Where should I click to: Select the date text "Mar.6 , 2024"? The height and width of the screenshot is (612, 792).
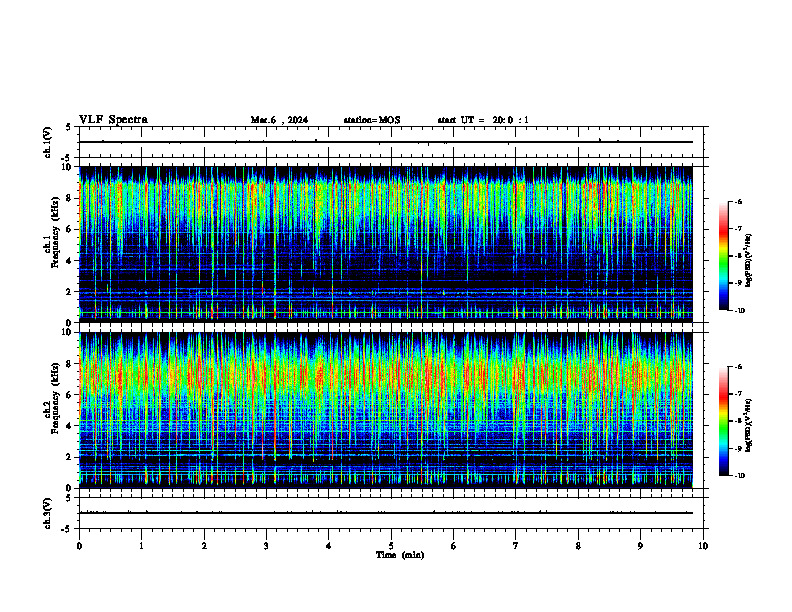click(x=279, y=120)
